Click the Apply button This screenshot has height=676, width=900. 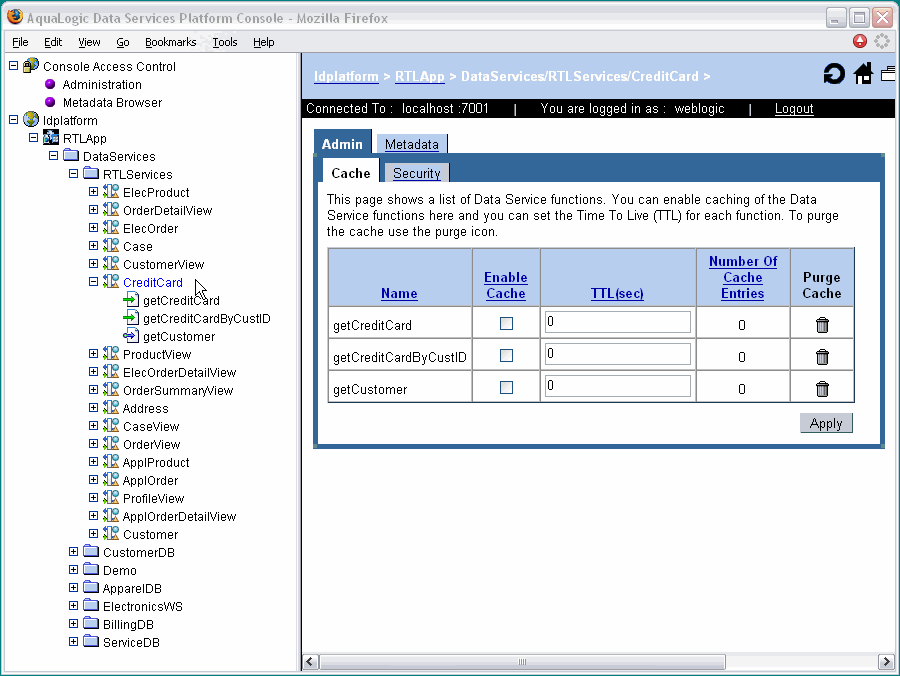826,424
